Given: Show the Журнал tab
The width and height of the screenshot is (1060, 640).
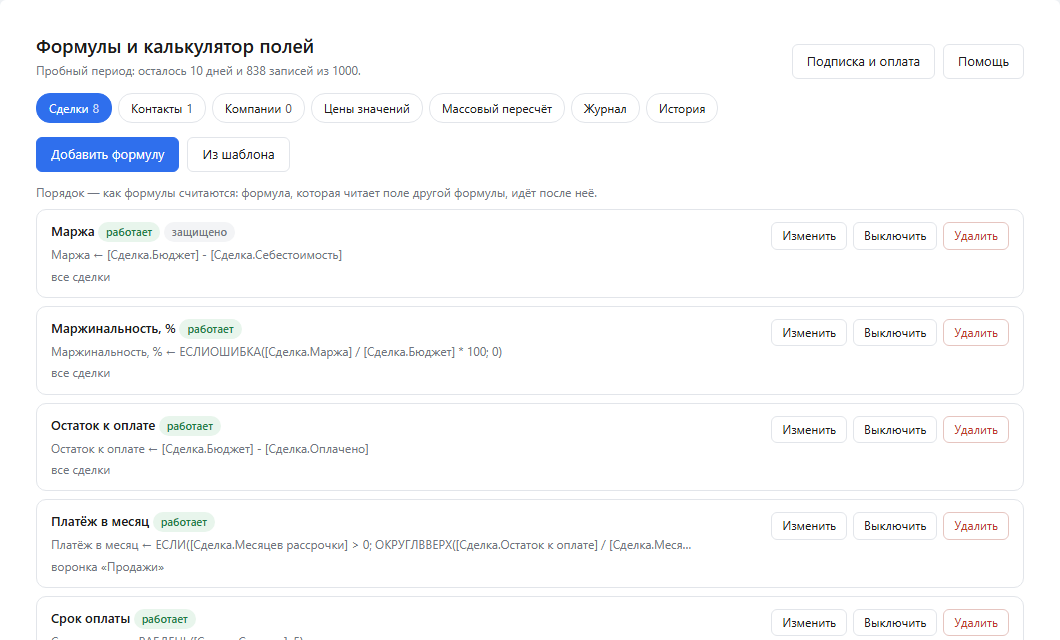Looking at the screenshot, I should (605, 108).
